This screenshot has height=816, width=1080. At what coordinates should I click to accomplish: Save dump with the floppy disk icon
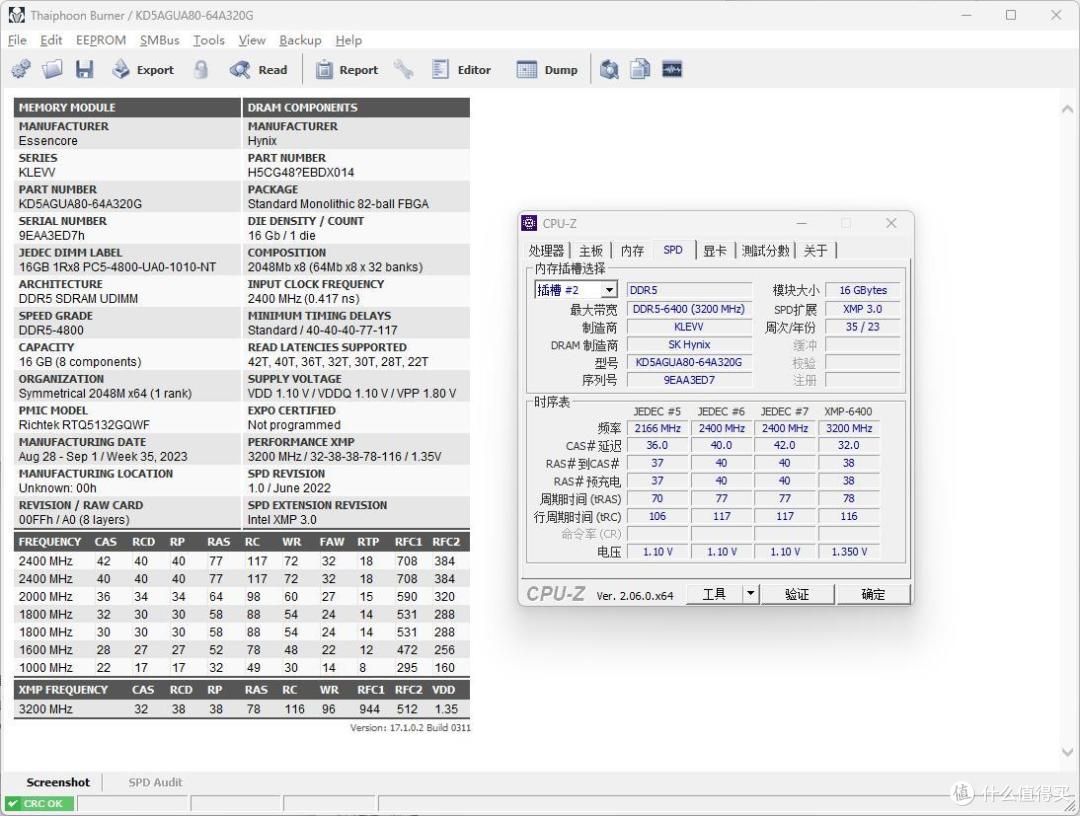pos(85,70)
